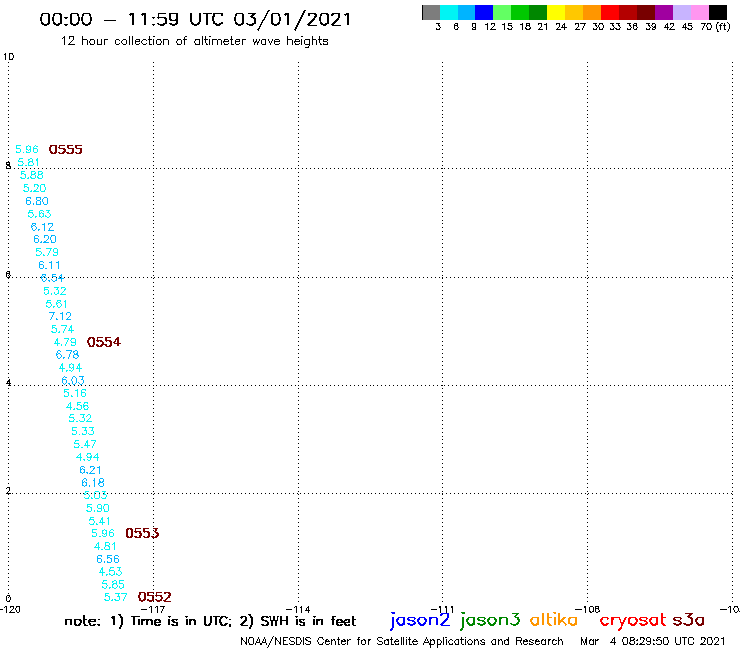Select the -108 longitude axis label
740x650 pixels.
pos(588,610)
